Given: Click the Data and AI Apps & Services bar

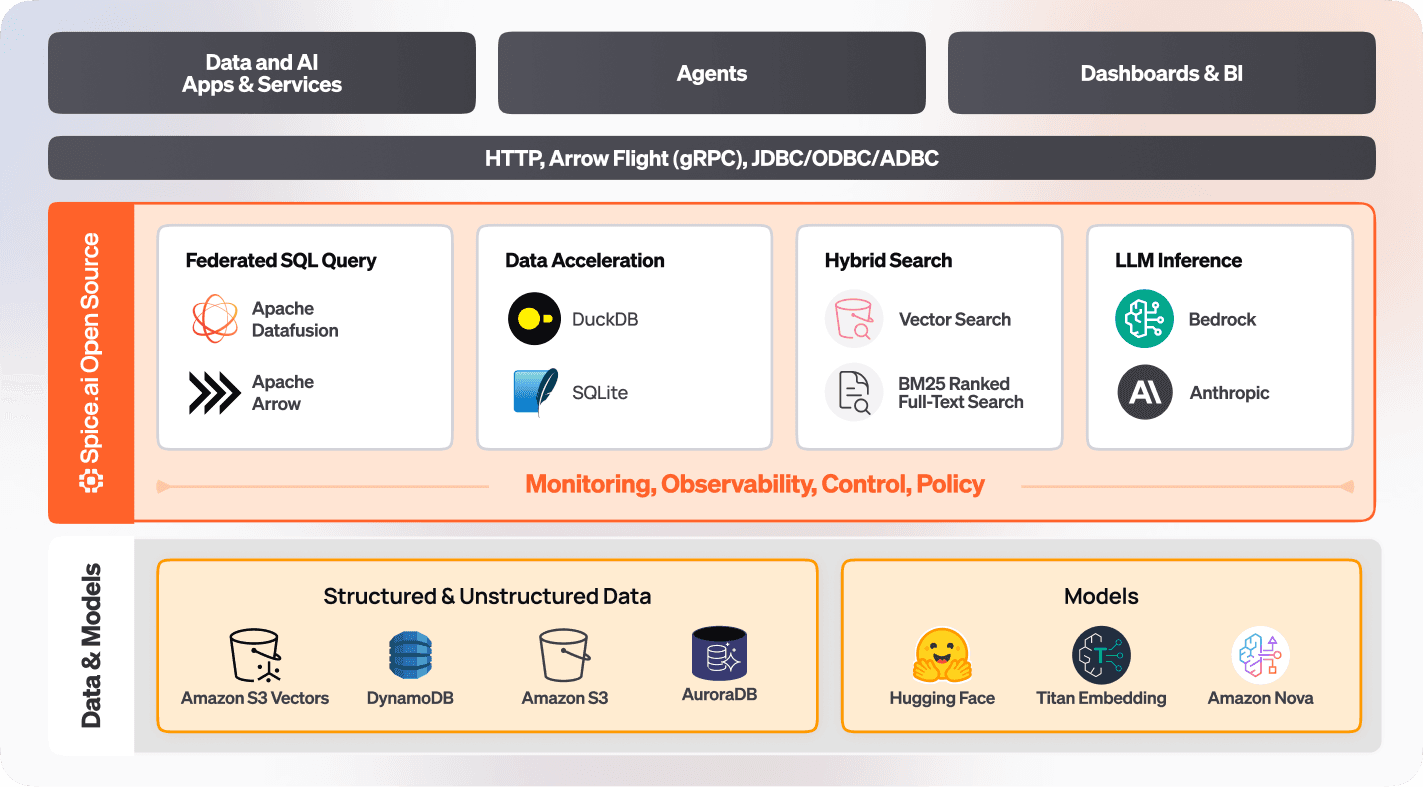Looking at the screenshot, I should 261,73.
